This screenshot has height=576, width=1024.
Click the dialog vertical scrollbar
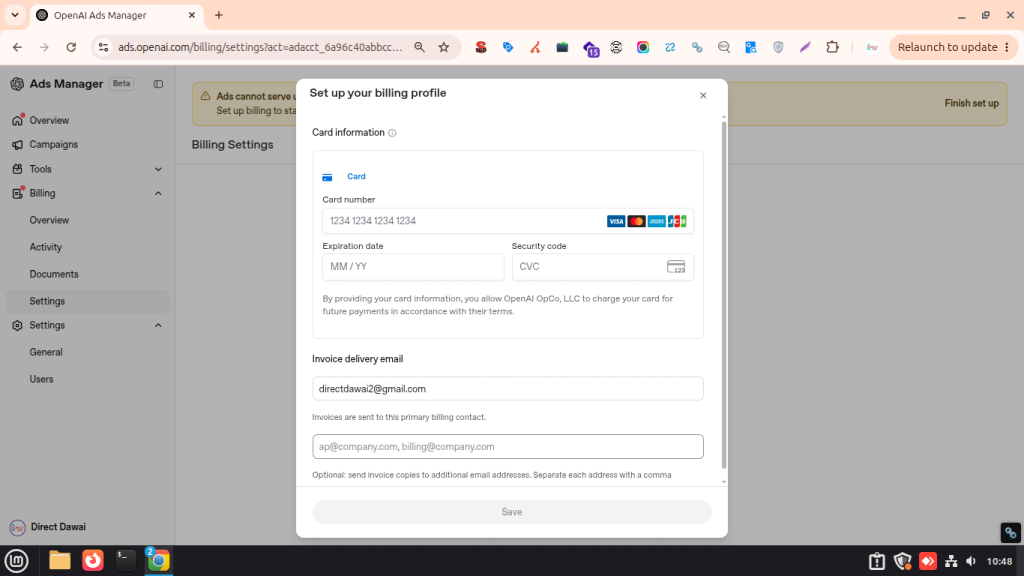724,294
